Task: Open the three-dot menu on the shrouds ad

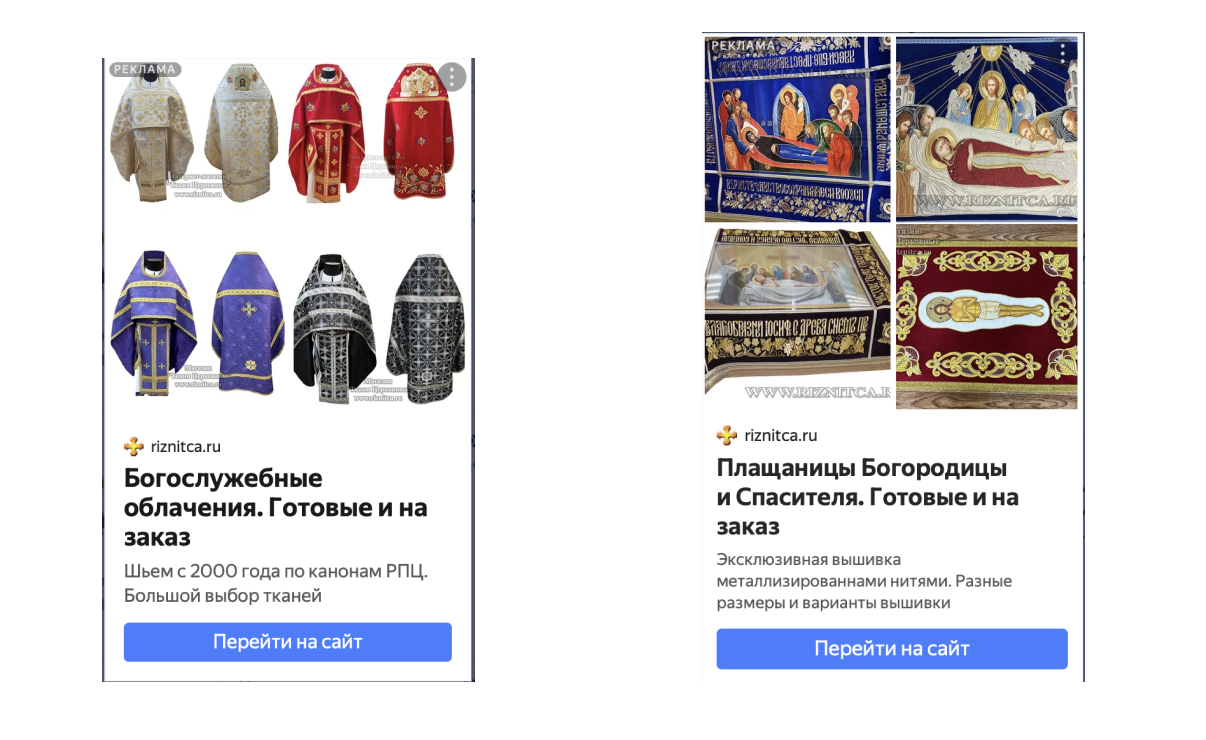Action: 1063,52
